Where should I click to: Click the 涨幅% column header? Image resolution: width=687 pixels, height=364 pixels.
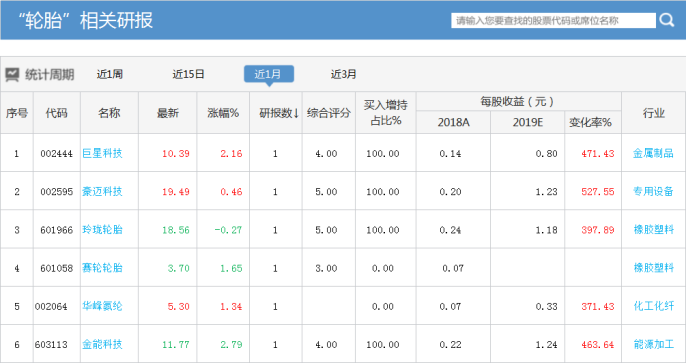point(223,113)
